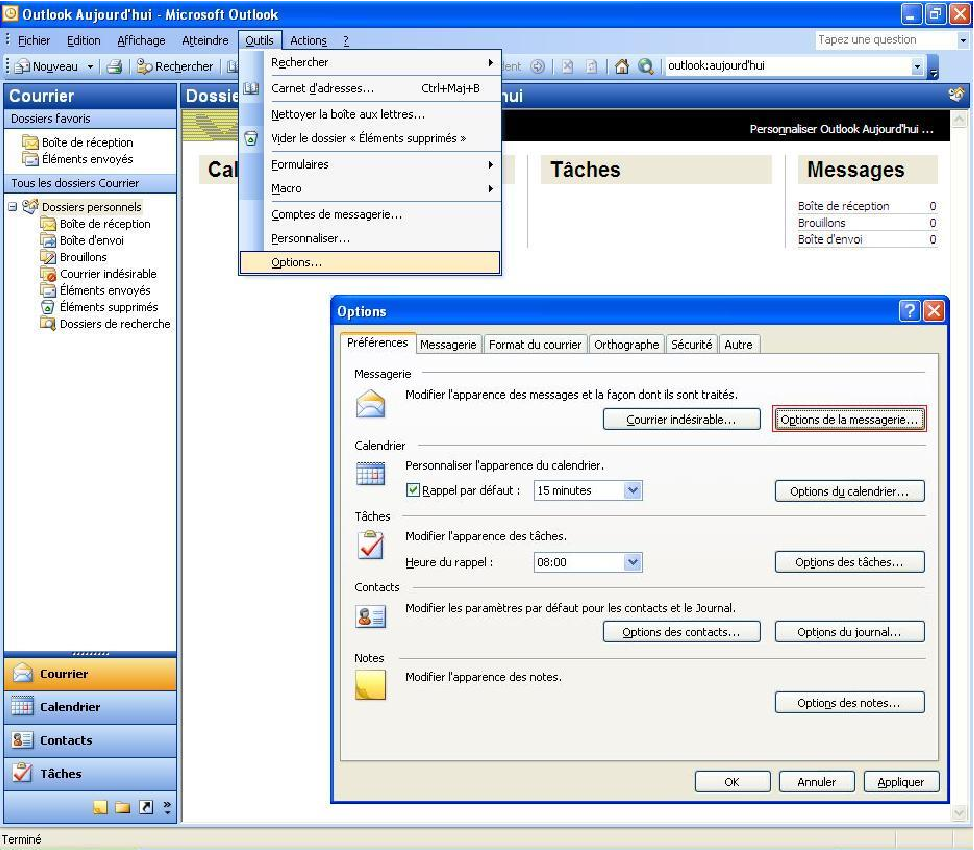Click Options des contacts... button
Viewport: 974px width, 850px height.
pos(681,632)
